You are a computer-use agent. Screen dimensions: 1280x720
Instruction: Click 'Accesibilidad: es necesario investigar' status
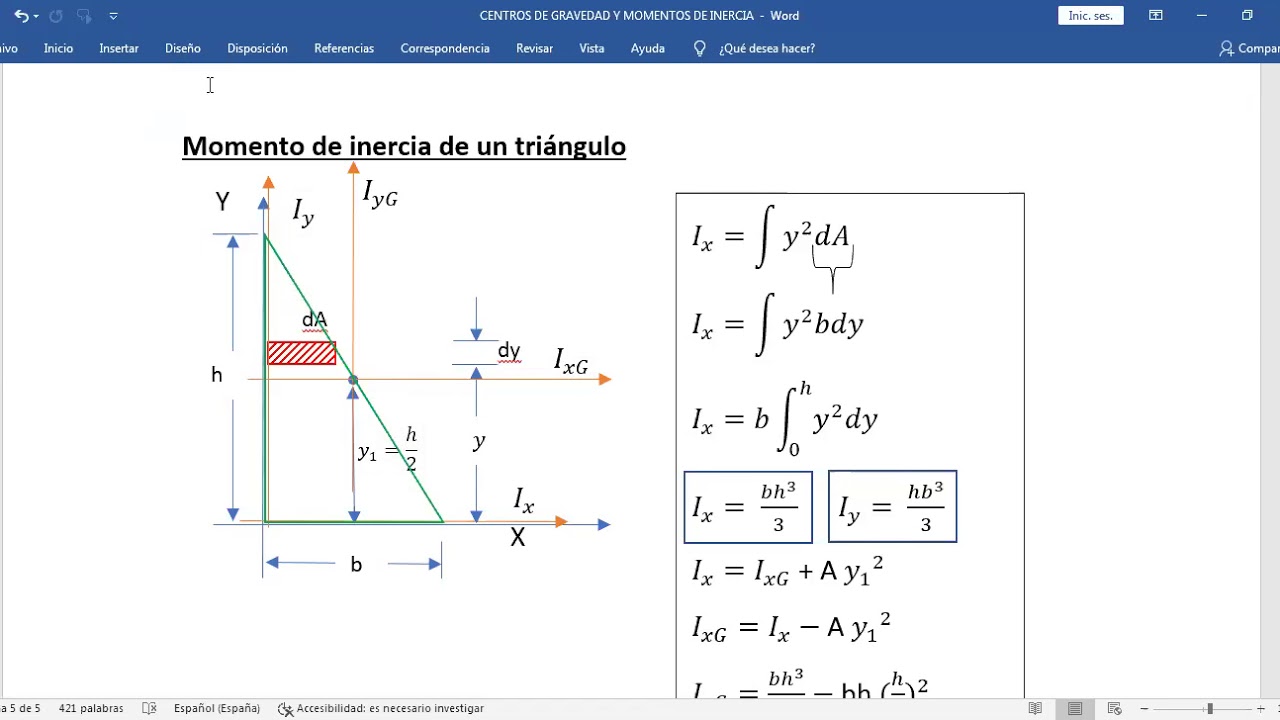pos(390,708)
